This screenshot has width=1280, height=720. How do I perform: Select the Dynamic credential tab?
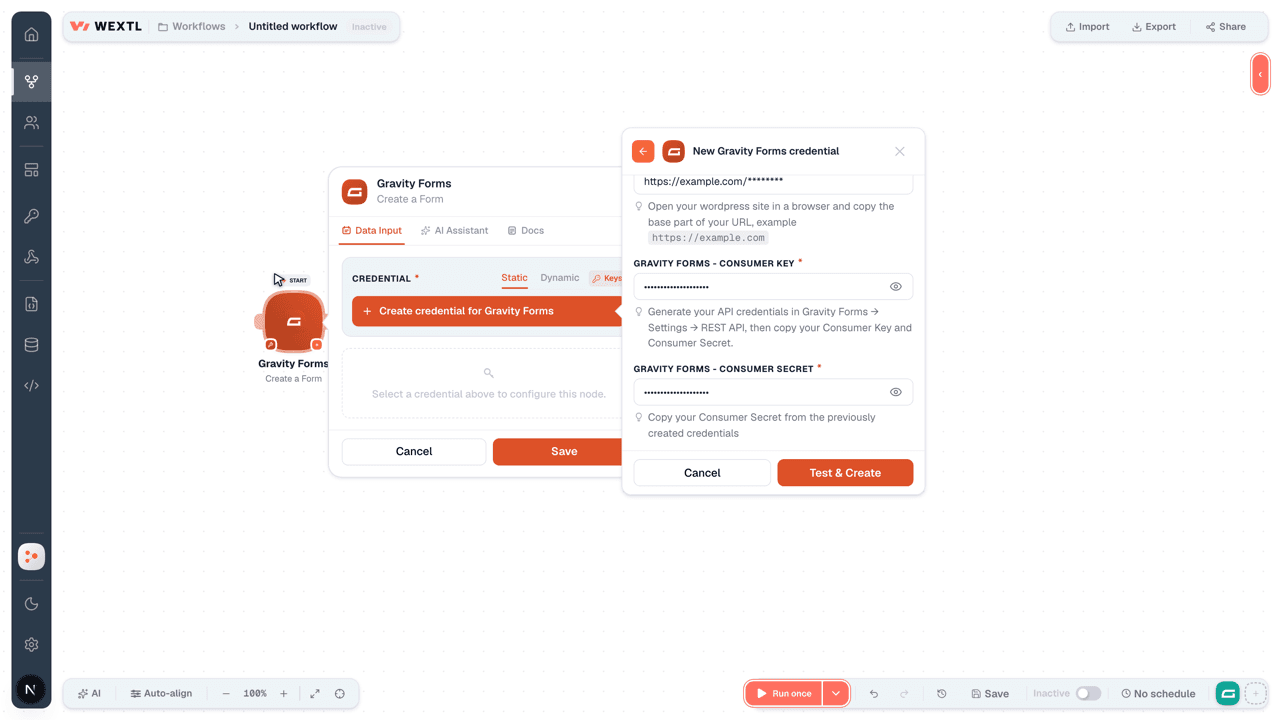click(x=559, y=278)
